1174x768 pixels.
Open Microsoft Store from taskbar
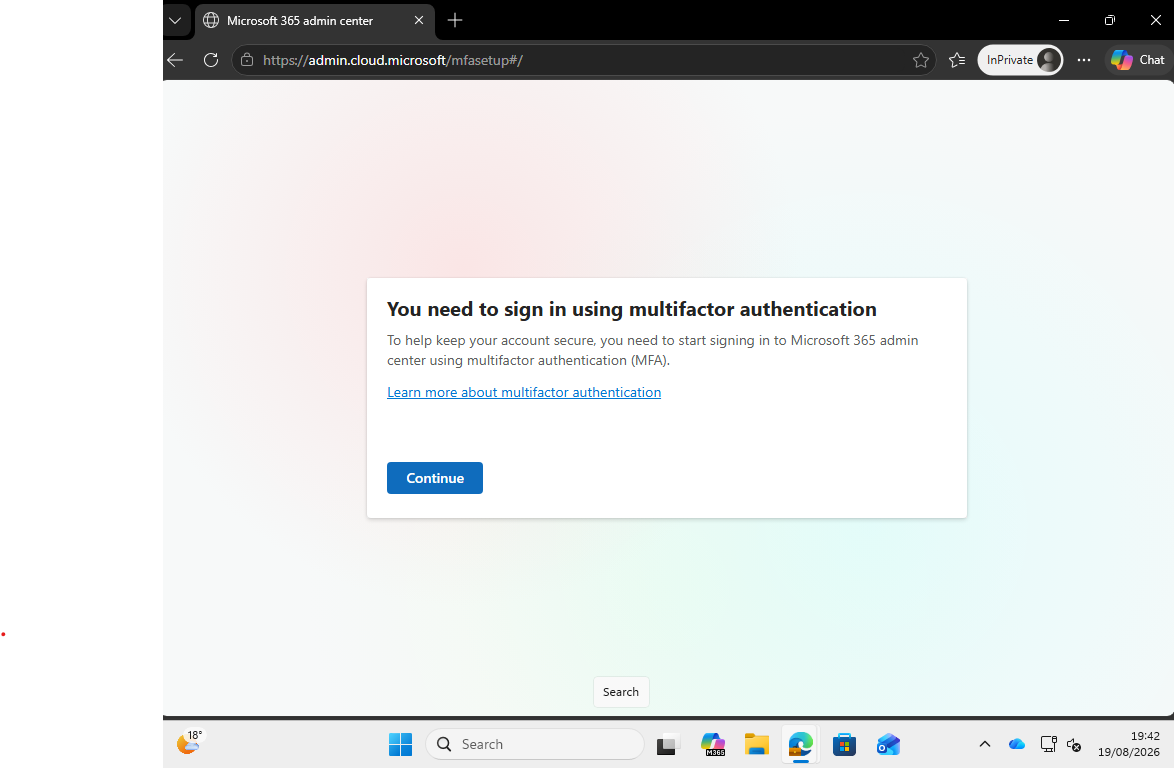coord(844,745)
